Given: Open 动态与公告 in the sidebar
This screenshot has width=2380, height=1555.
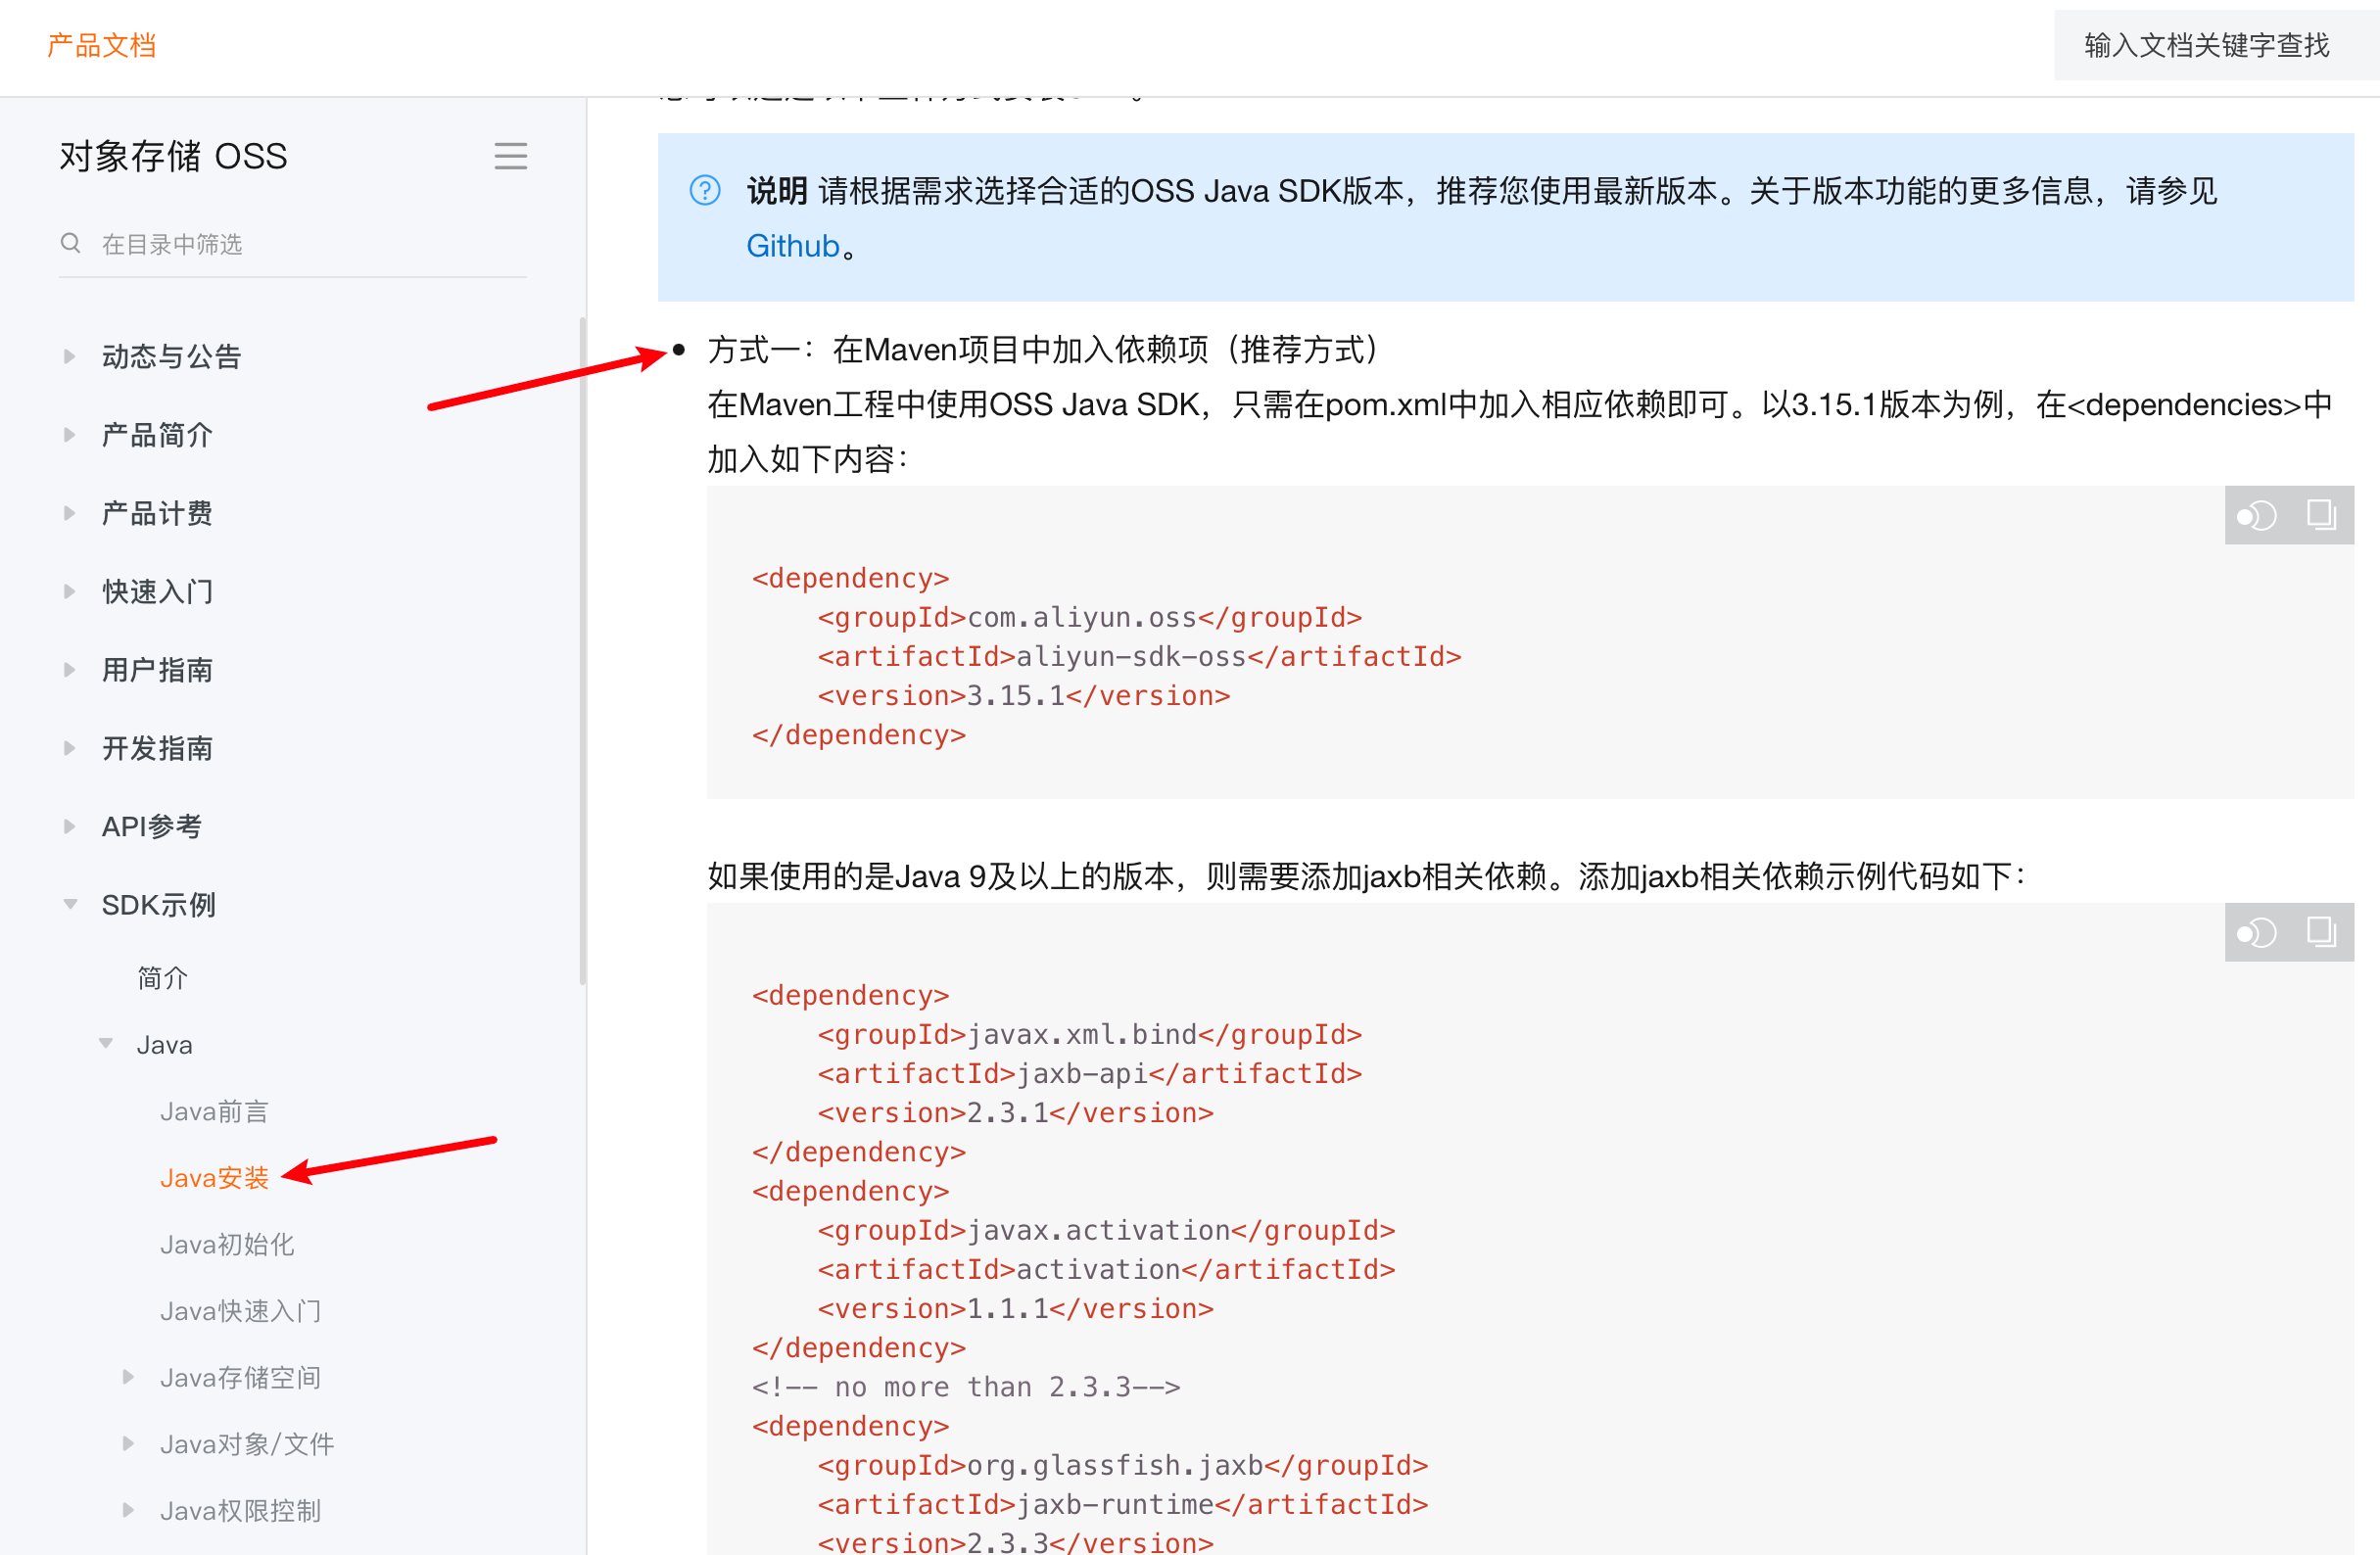Looking at the screenshot, I should [x=171, y=356].
